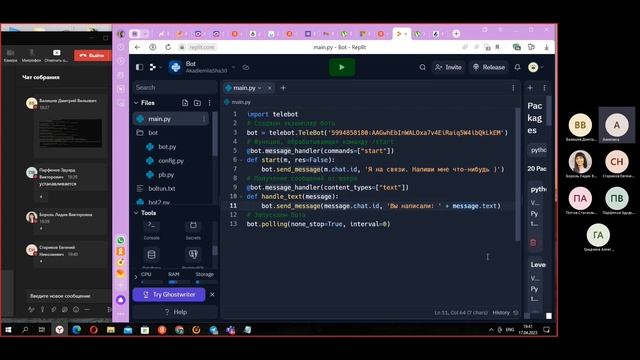Click the CPU usage bar

point(151,282)
